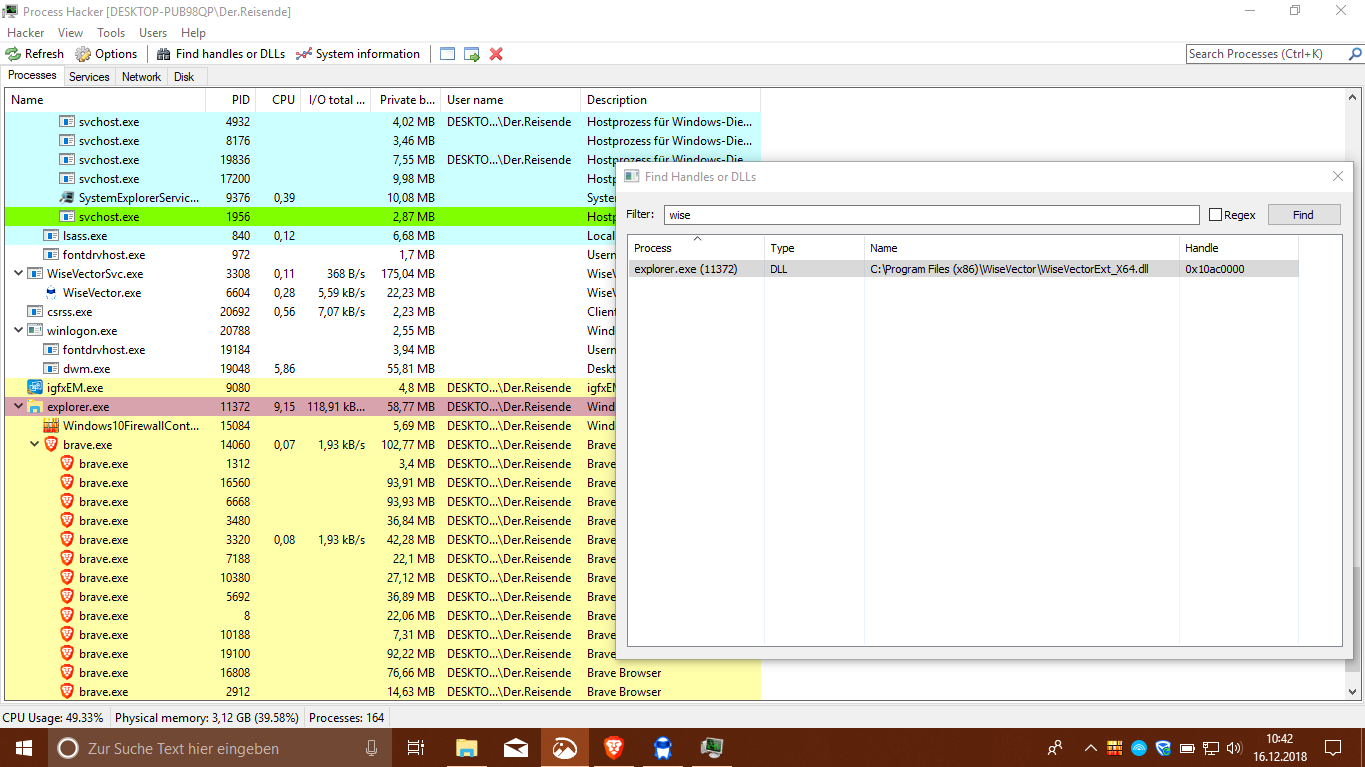Open the Tools menu
The image size is (1365, 767).
coord(111,33)
